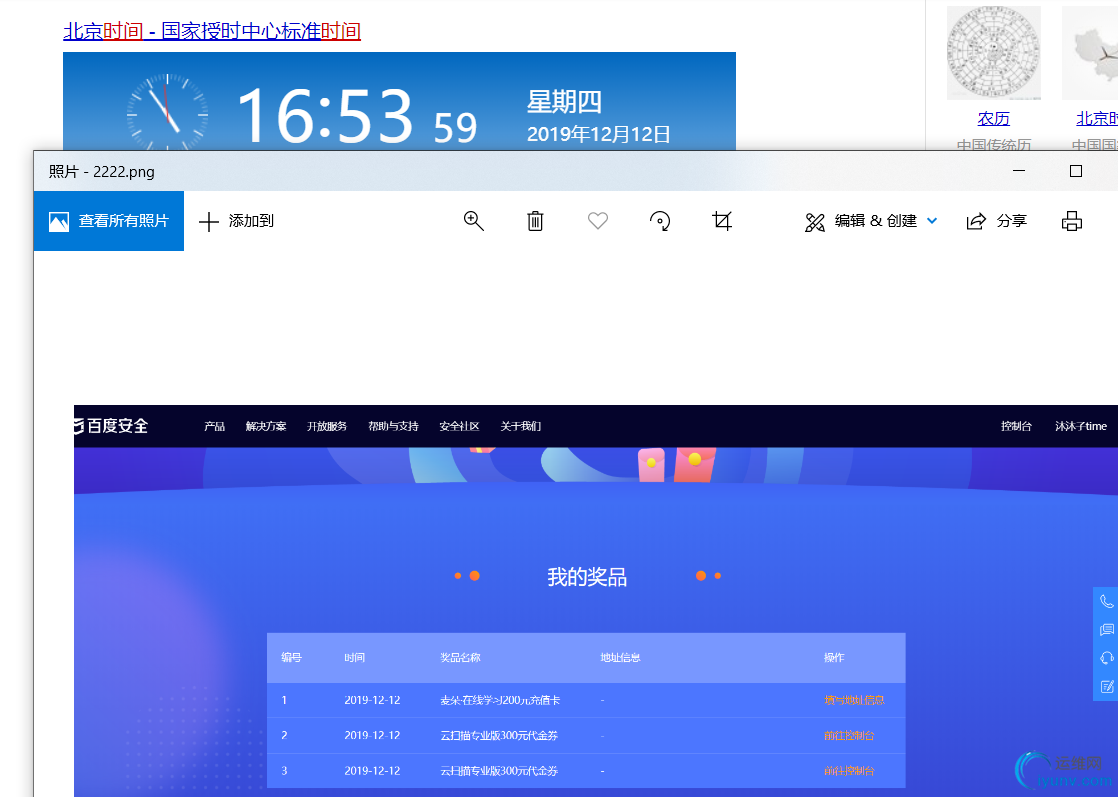Open the crop tool icon

click(722, 221)
